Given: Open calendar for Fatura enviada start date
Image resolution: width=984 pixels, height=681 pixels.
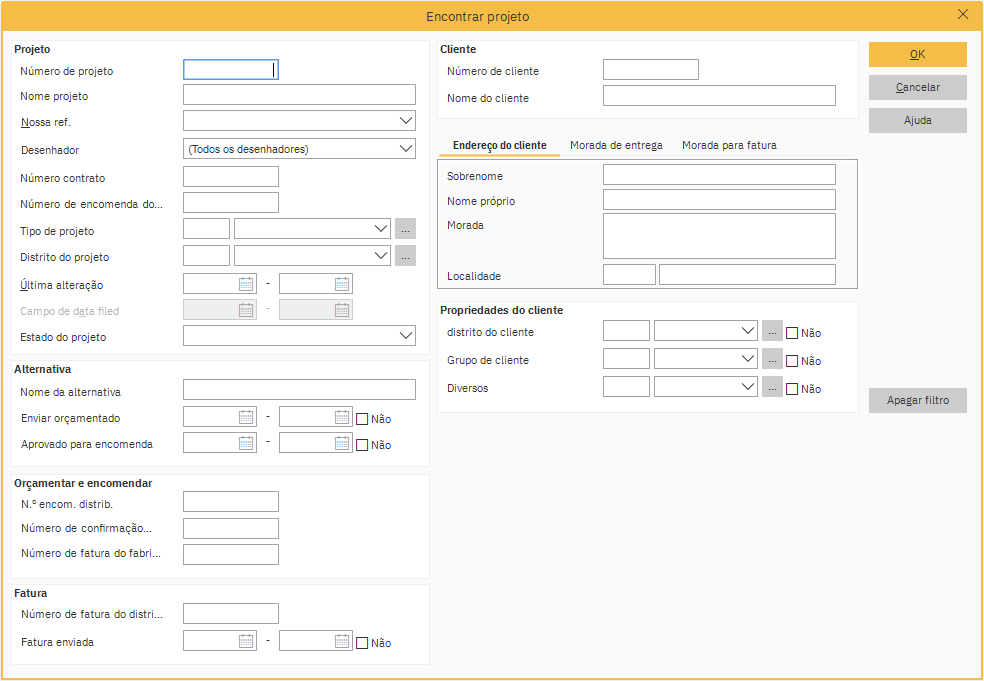Looking at the screenshot, I should [246, 642].
